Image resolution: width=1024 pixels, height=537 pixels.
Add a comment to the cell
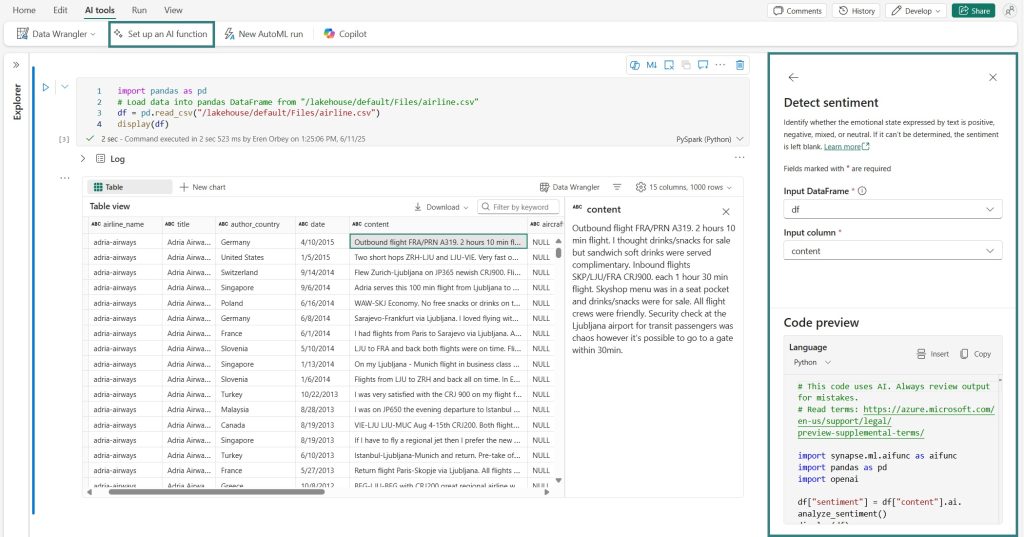pos(703,65)
